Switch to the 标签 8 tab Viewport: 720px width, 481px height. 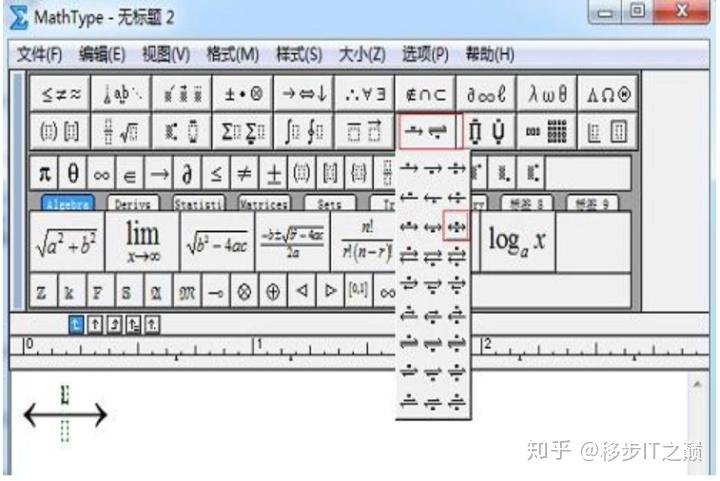pos(527,203)
